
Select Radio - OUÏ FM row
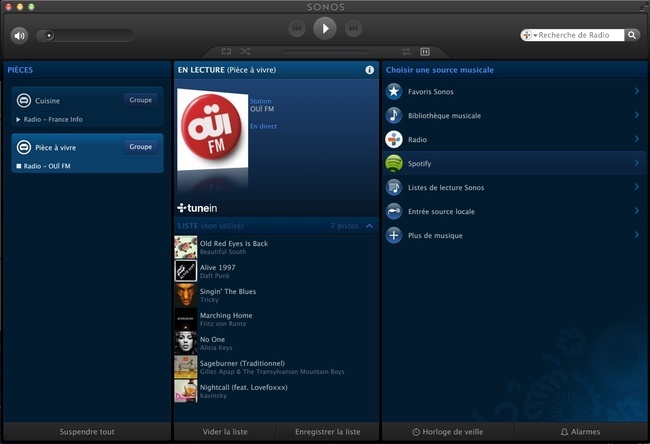[x=87, y=166]
